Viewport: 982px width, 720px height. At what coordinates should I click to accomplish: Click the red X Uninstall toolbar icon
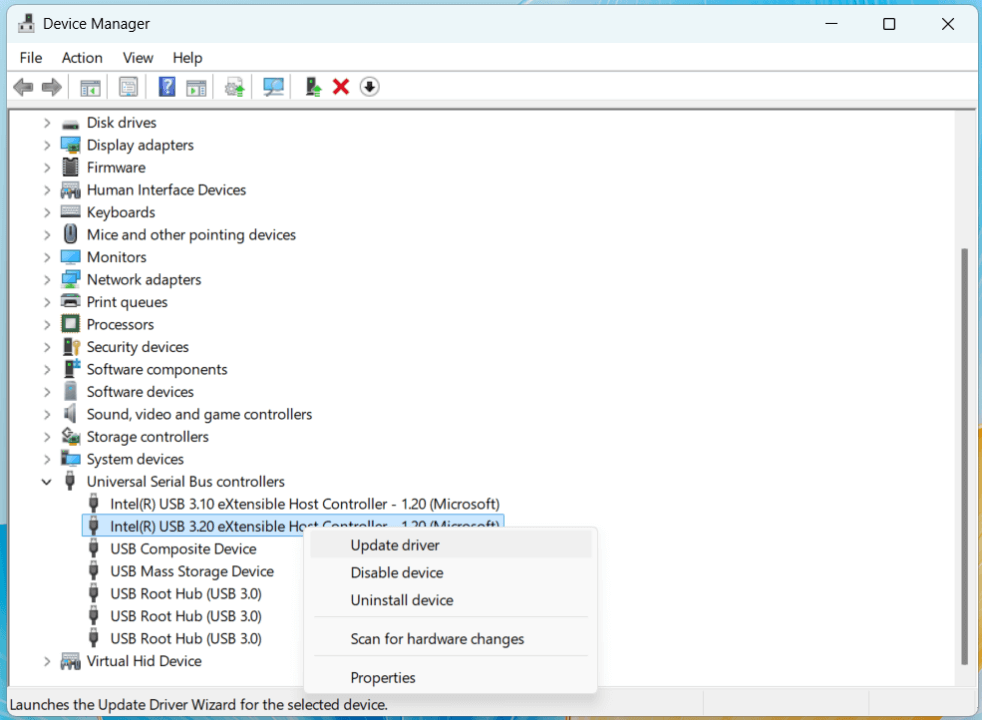[340, 87]
